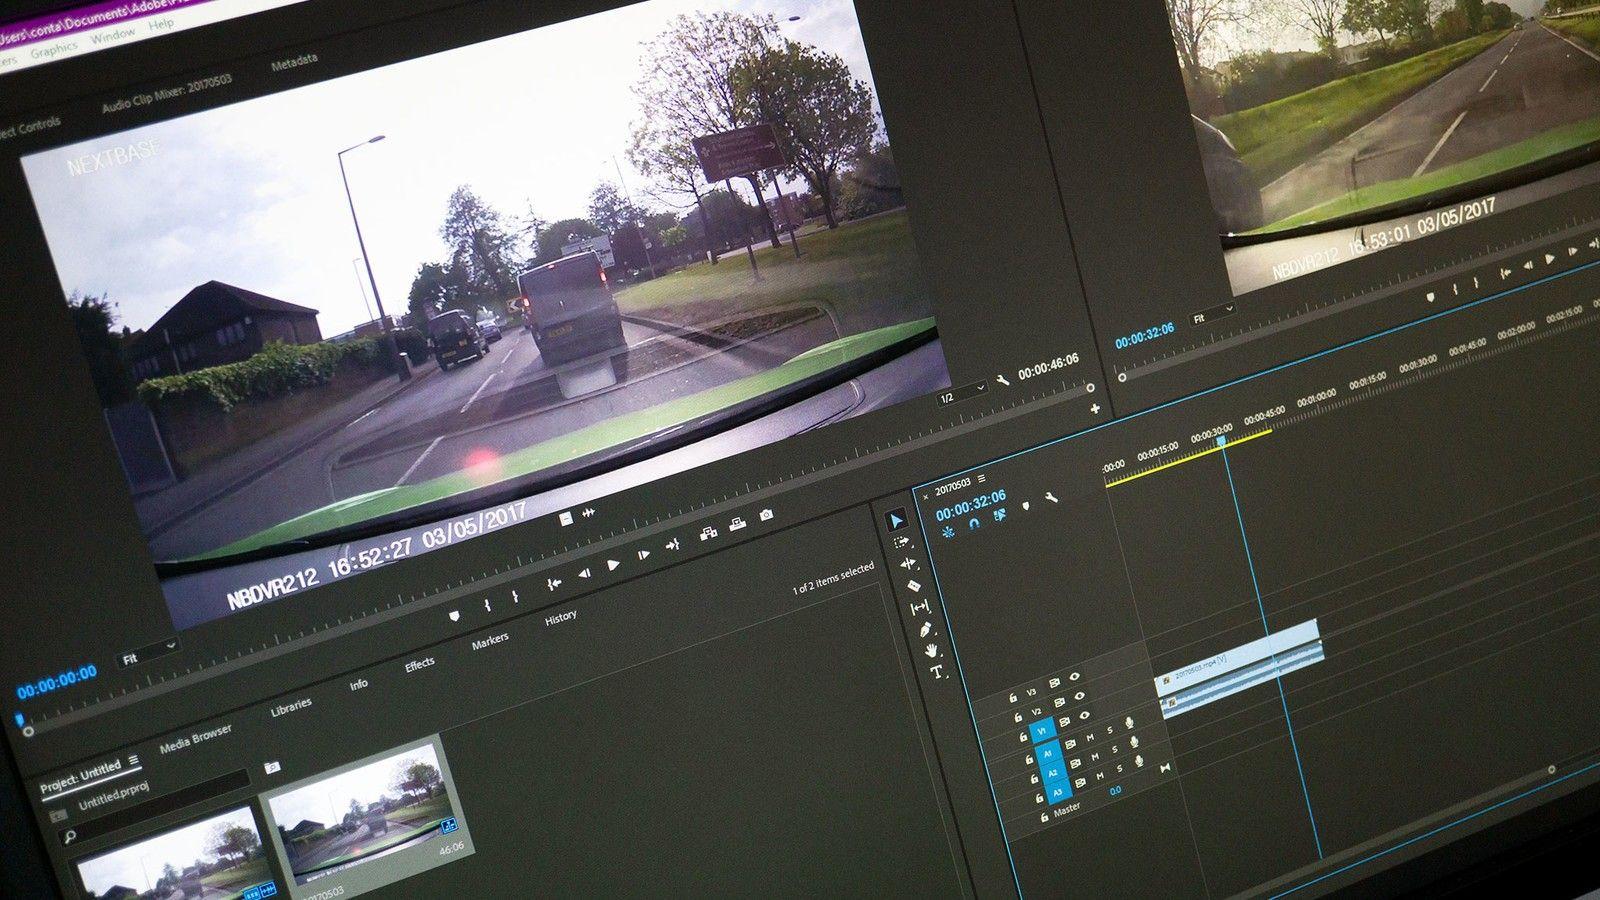
Task: Click the Go to In Point button
Action: [553, 583]
